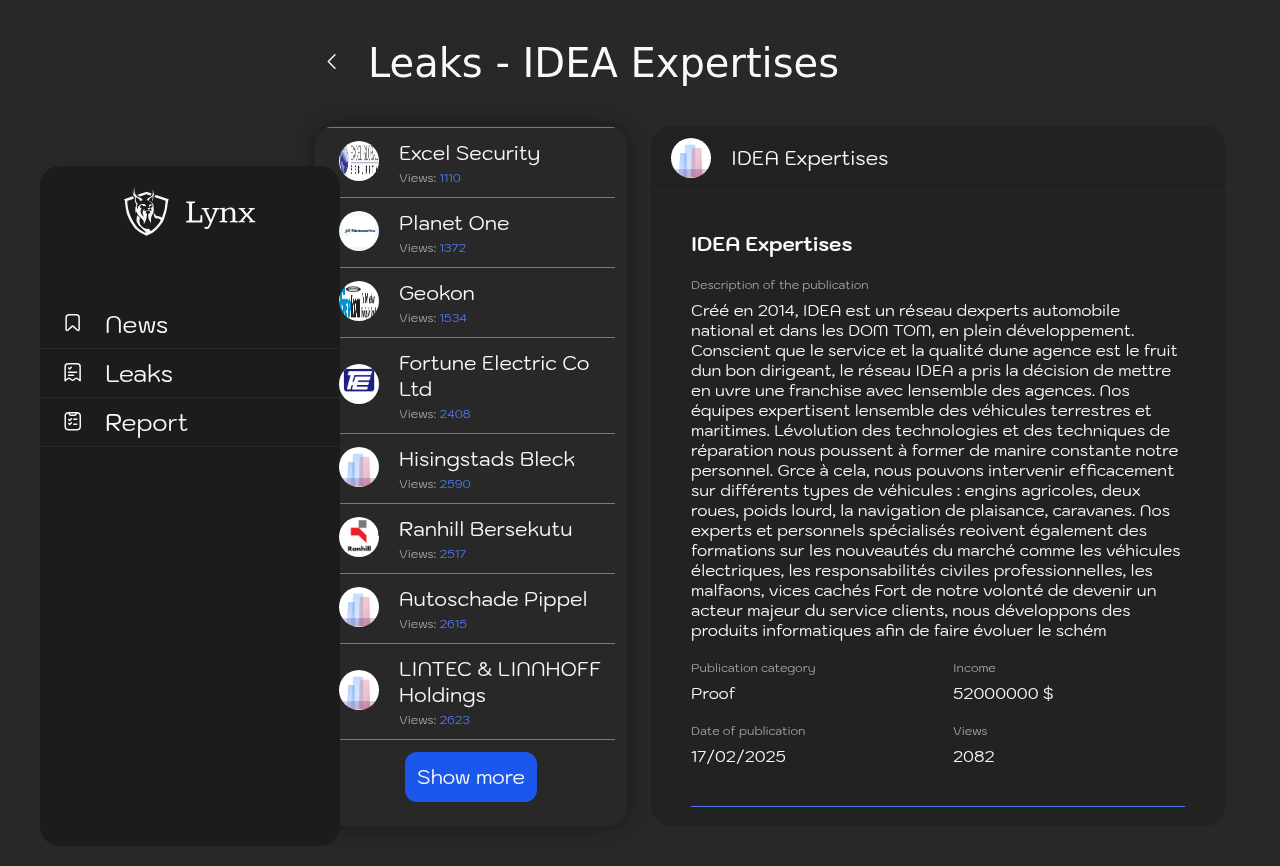Go back using the left chevron arrow
1280x866 pixels.
332,62
